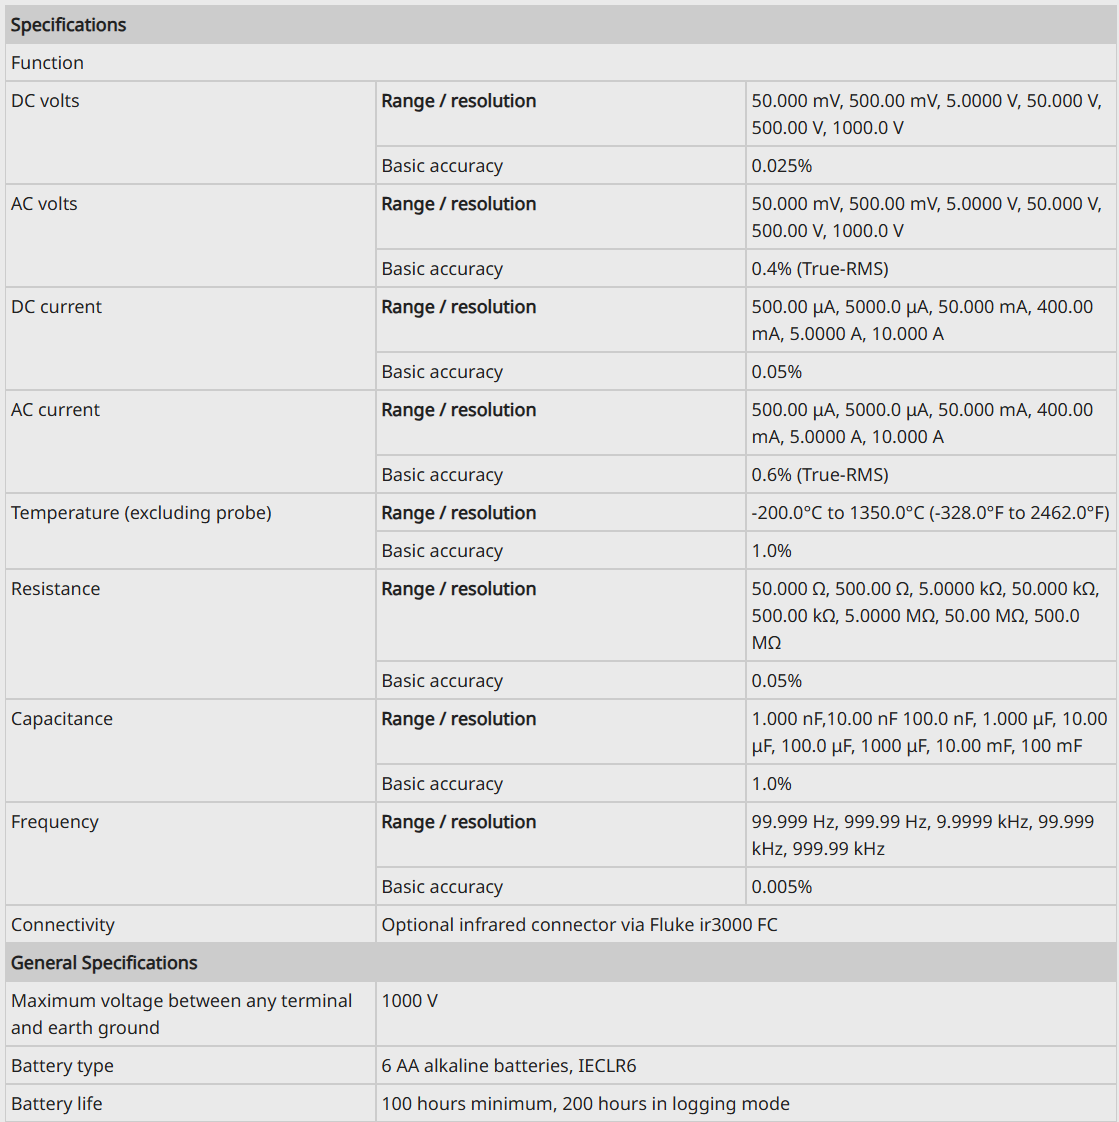Select the AC volts function label
Image resolution: width=1119 pixels, height=1122 pixels.
tap(44, 204)
